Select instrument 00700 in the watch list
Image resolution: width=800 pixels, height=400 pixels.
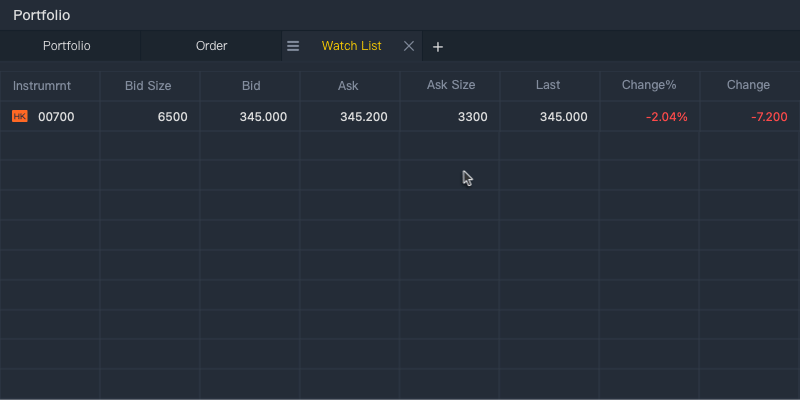pos(56,117)
